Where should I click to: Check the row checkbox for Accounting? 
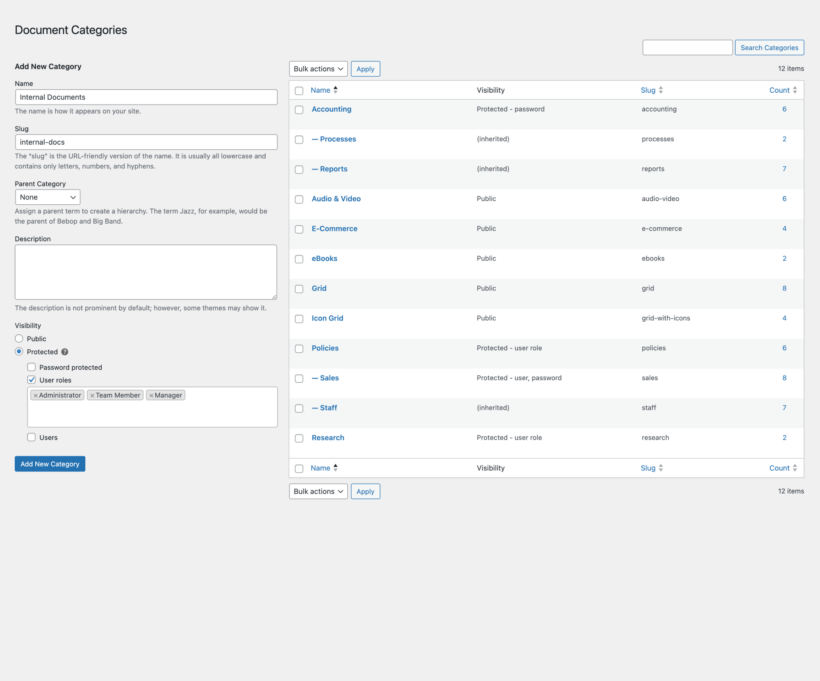pos(298,109)
